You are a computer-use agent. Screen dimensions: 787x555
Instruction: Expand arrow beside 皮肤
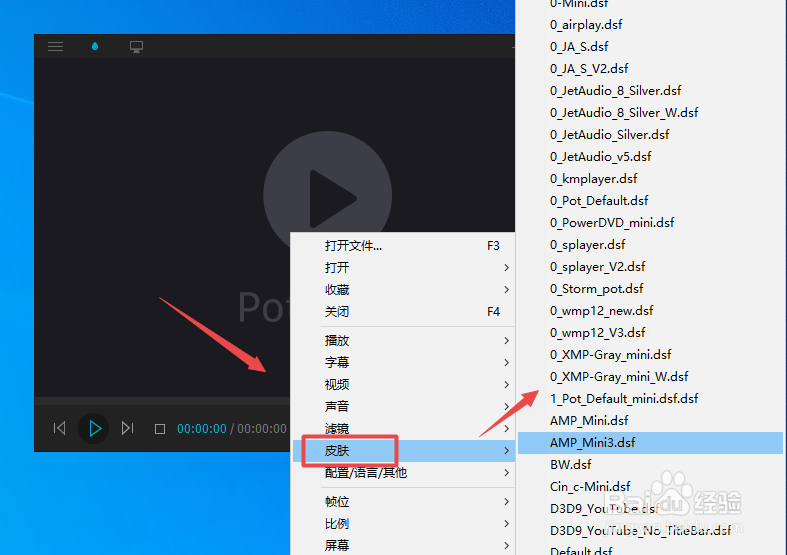(506, 451)
